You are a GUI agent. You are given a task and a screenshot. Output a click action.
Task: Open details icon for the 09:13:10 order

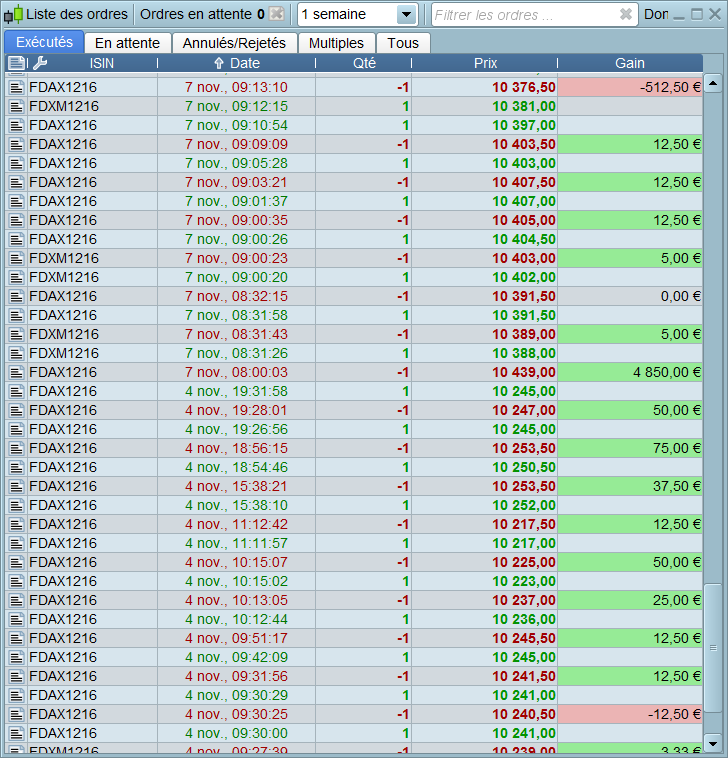pos(16,87)
